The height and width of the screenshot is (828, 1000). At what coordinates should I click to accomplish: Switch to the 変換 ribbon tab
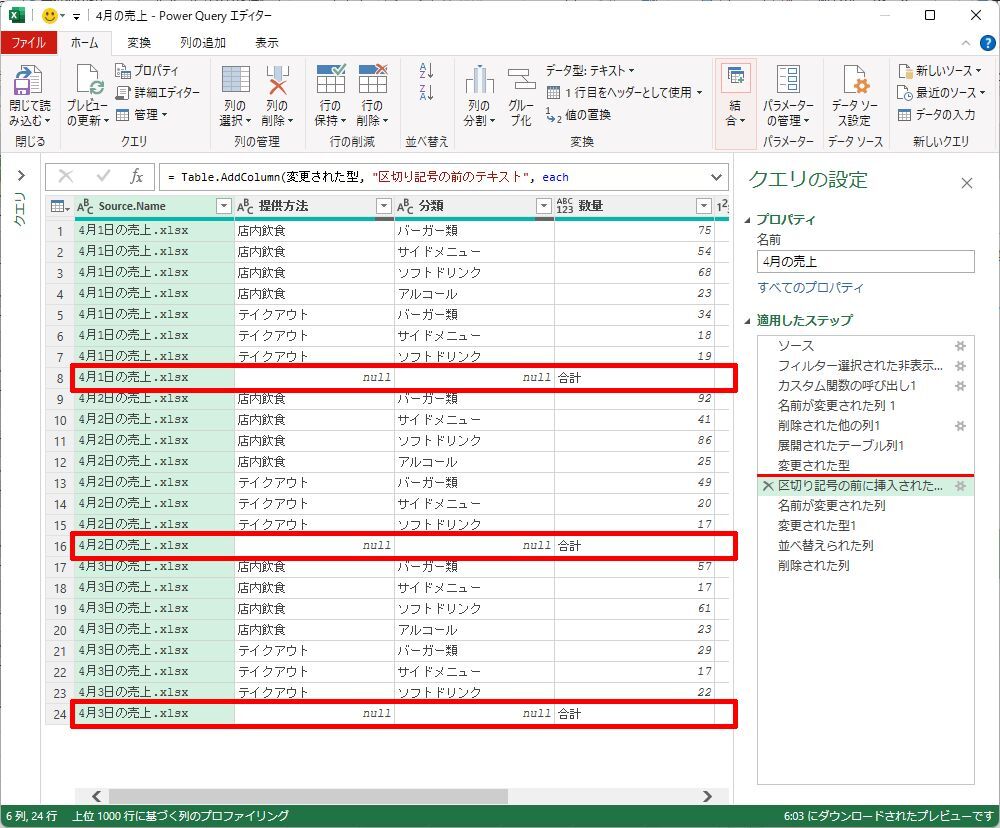tap(139, 43)
